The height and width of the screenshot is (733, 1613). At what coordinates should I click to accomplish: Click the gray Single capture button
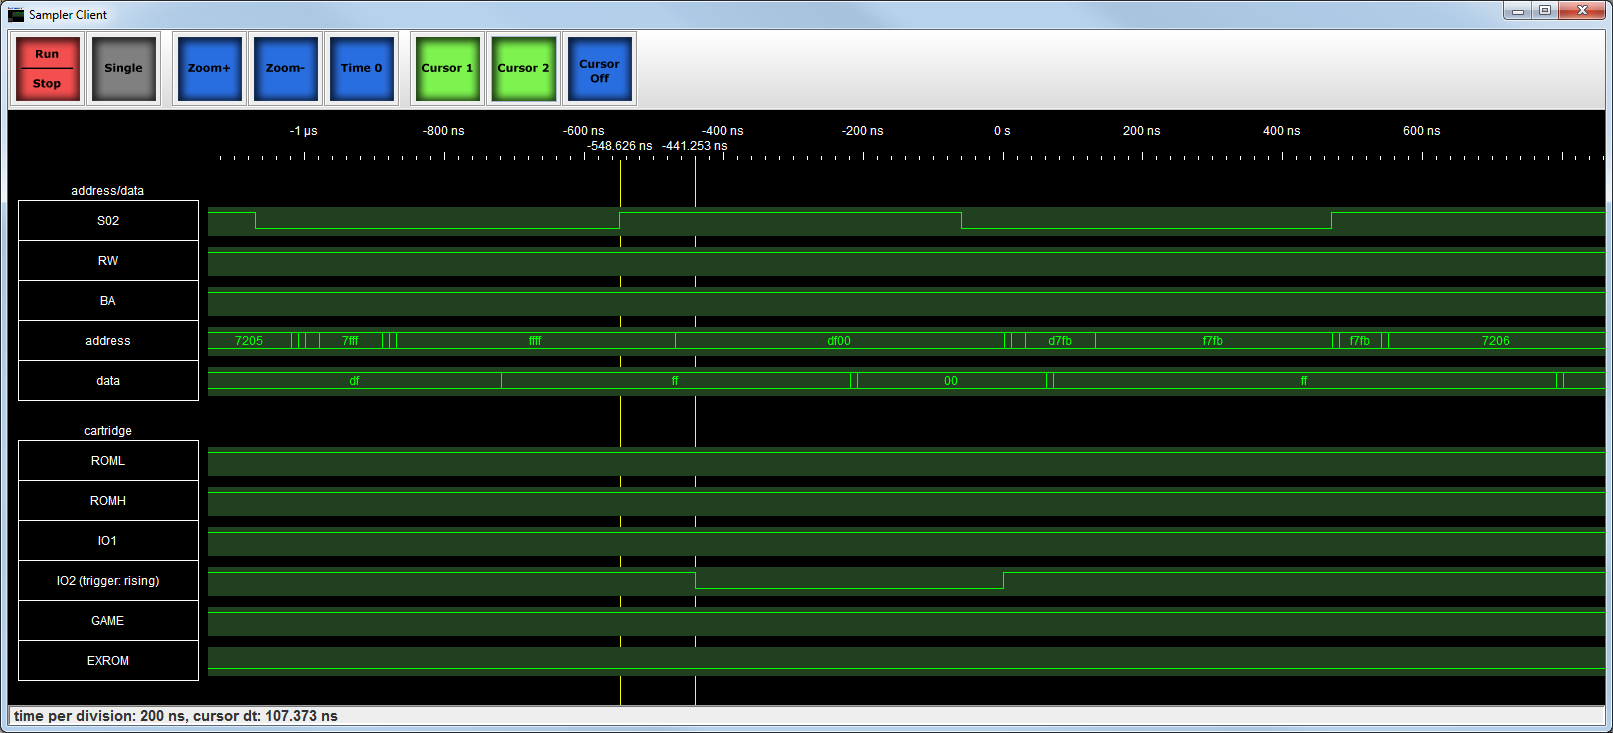click(123, 68)
